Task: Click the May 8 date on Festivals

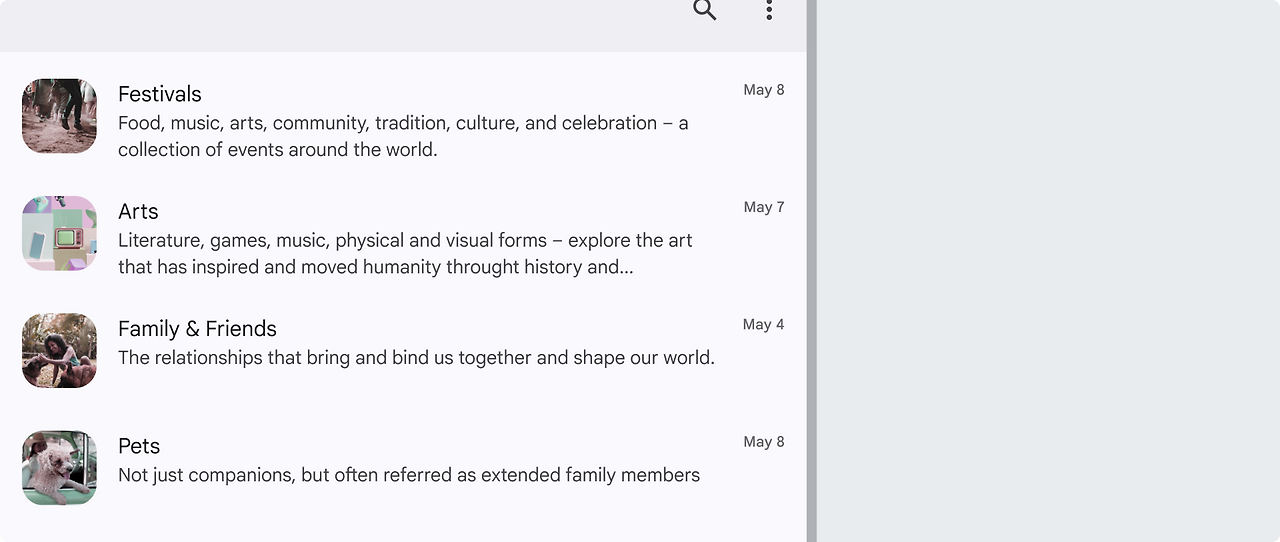Action: 764,90
